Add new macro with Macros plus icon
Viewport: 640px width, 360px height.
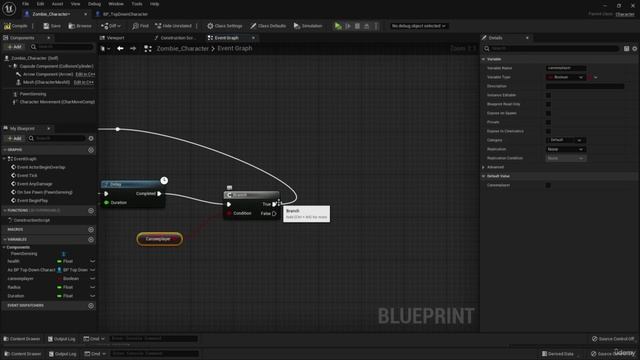(91, 230)
